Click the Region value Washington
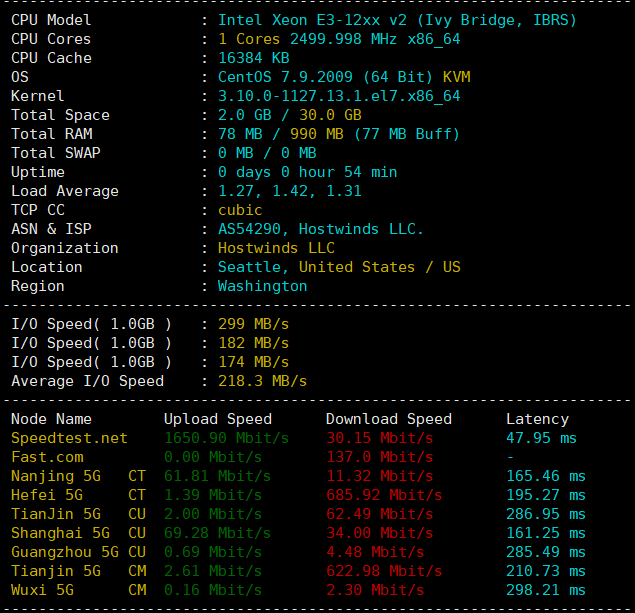Viewport: 635px width, 613px height. pyautogui.click(x=262, y=286)
